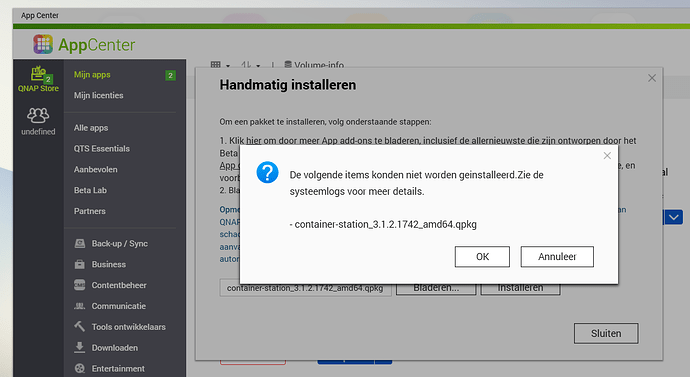The image size is (690, 377).
Task: Open Mijn licenties
Action: 99,95
